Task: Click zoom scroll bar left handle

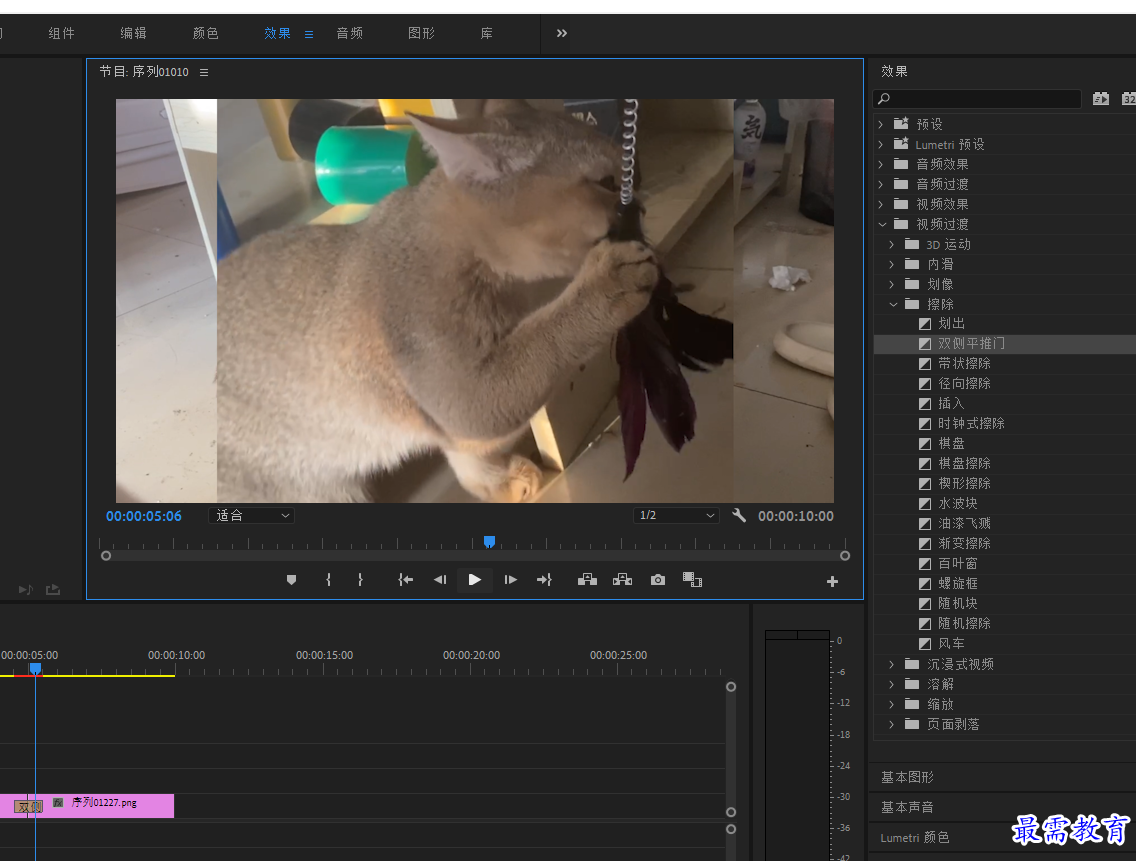Action: [x=106, y=556]
